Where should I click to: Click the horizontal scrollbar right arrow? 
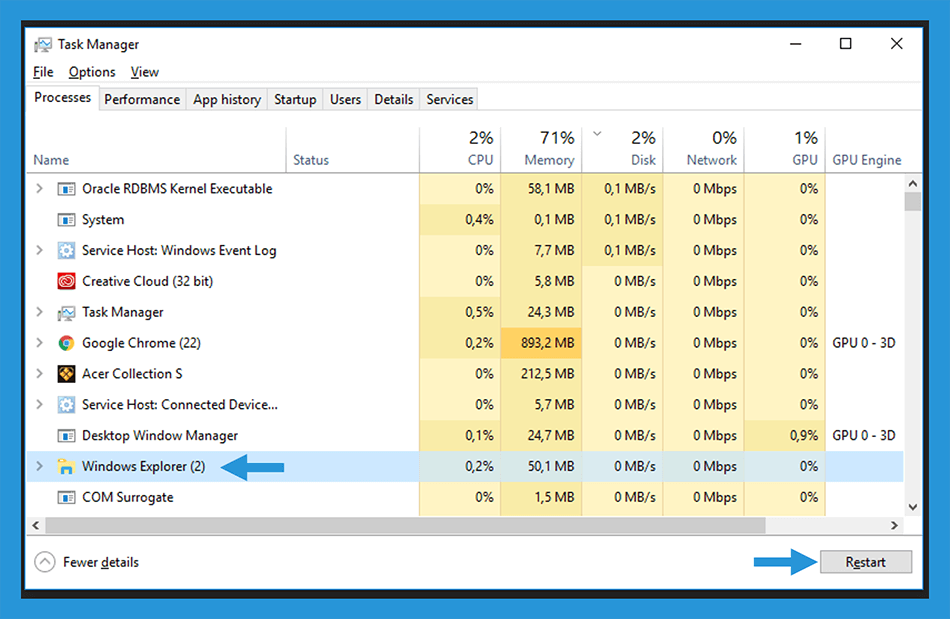pos(894,525)
